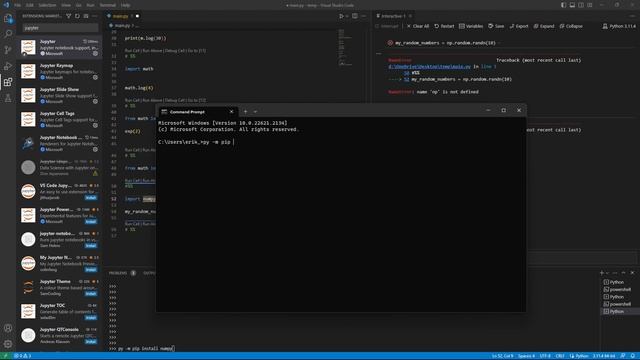Viewport: 640px width, 360px height.
Task: Open errors and warnings status bar item
Action: click(x=22, y=356)
